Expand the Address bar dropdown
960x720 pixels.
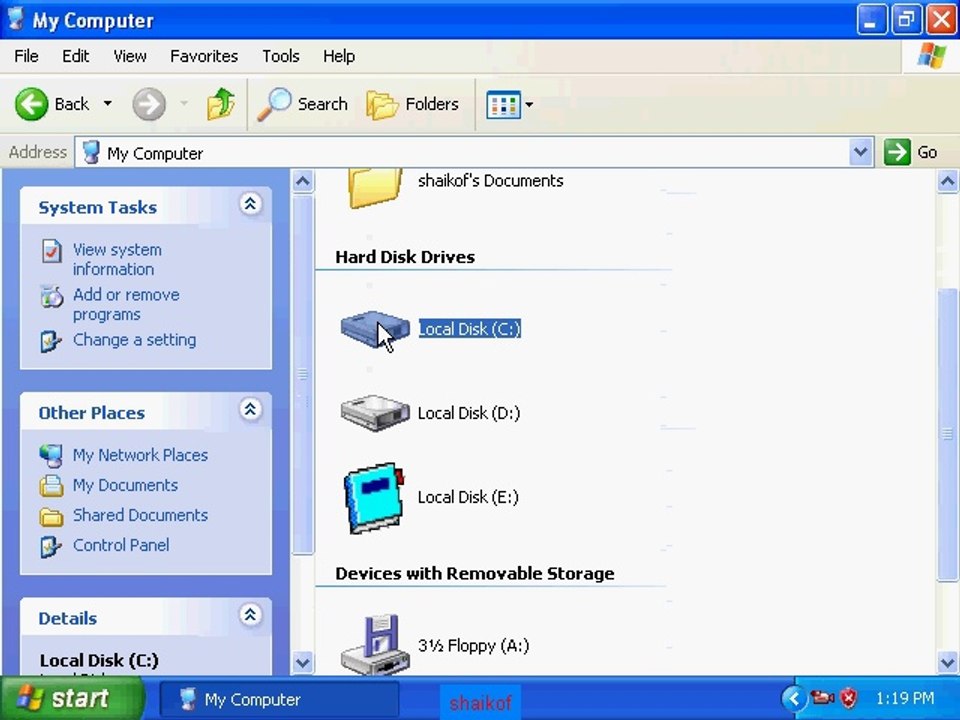coord(860,152)
